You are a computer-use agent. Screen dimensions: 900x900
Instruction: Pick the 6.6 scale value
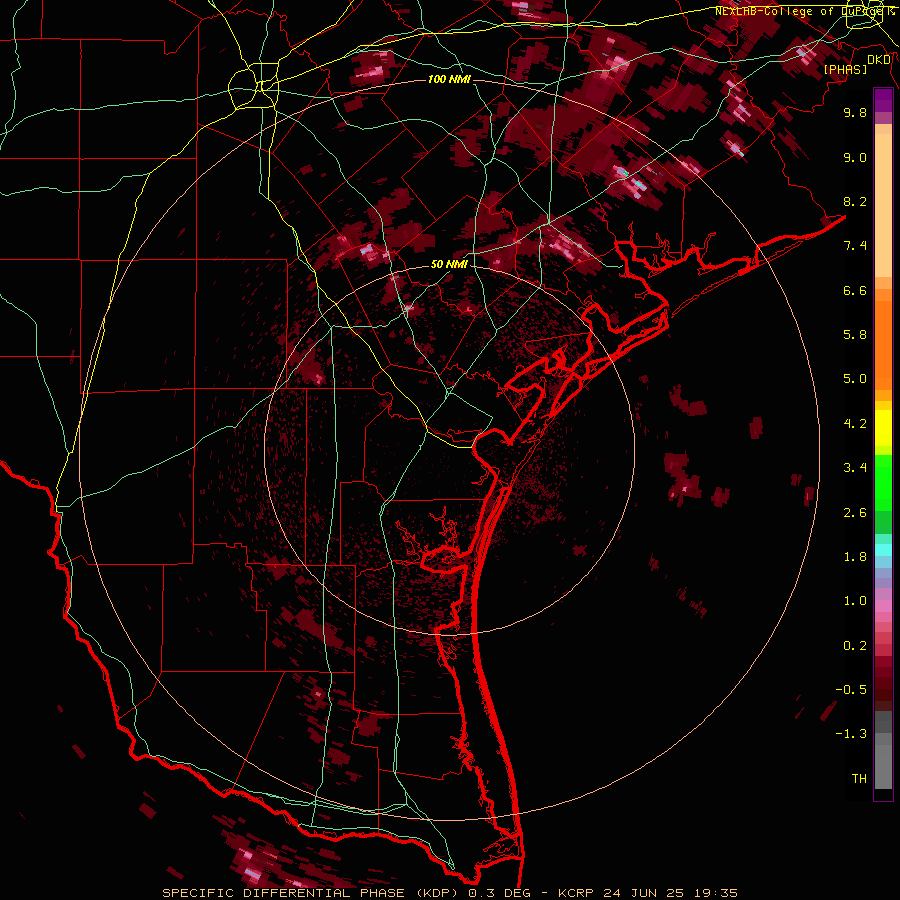(x=855, y=290)
